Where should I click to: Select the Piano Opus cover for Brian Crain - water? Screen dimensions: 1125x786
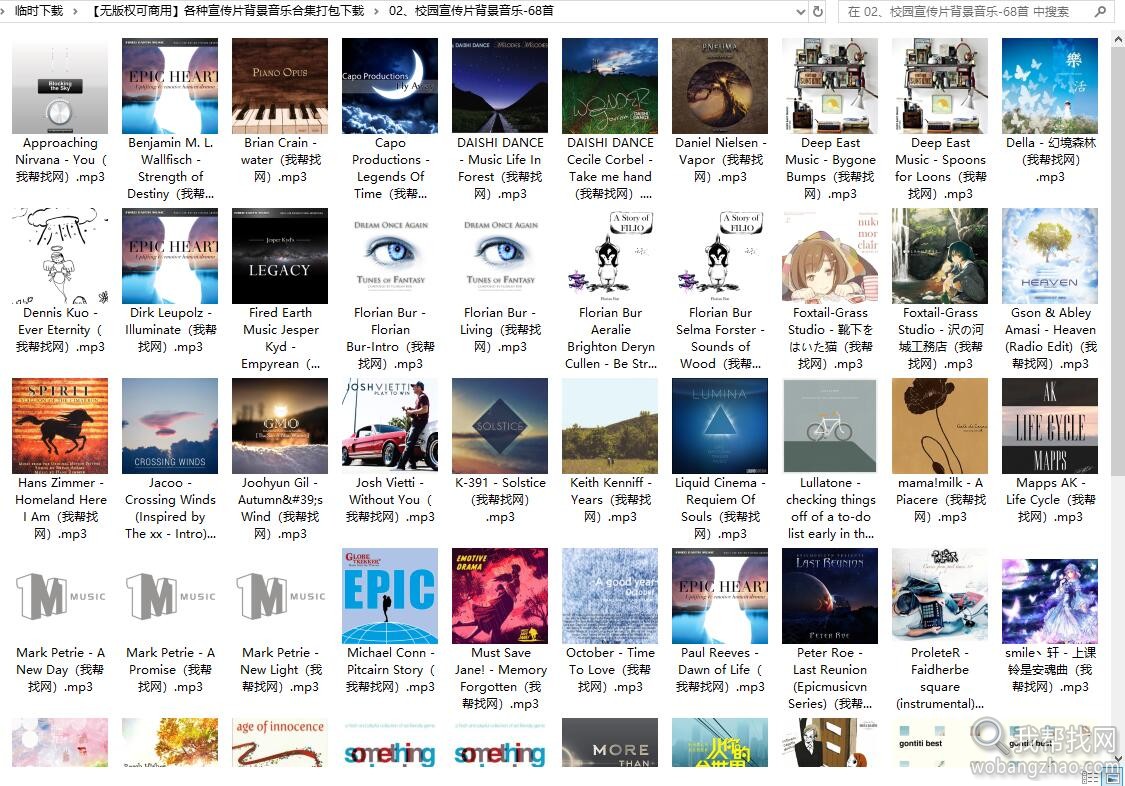(x=280, y=86)
